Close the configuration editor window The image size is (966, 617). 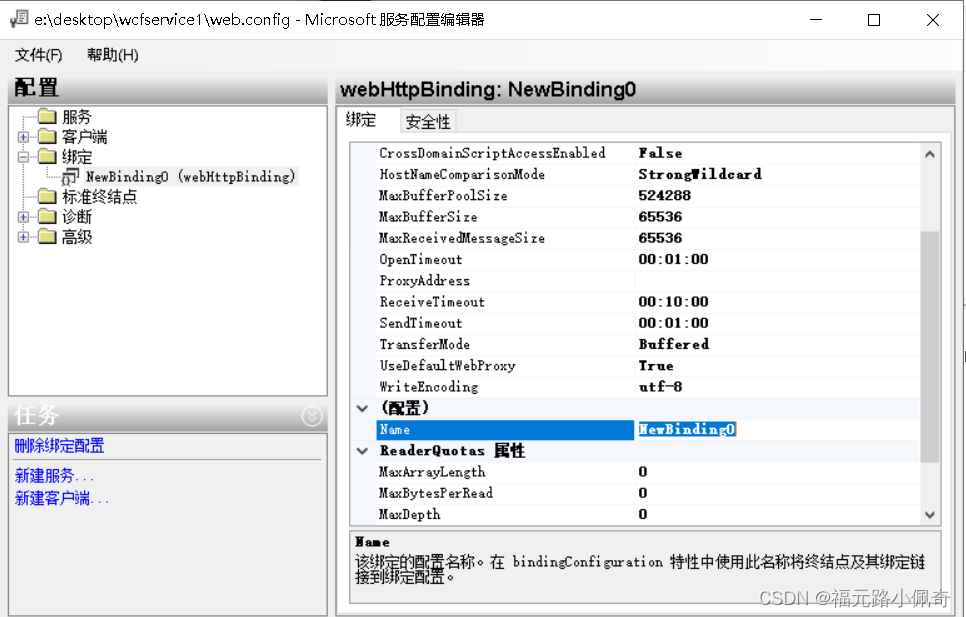pos(933,20)
